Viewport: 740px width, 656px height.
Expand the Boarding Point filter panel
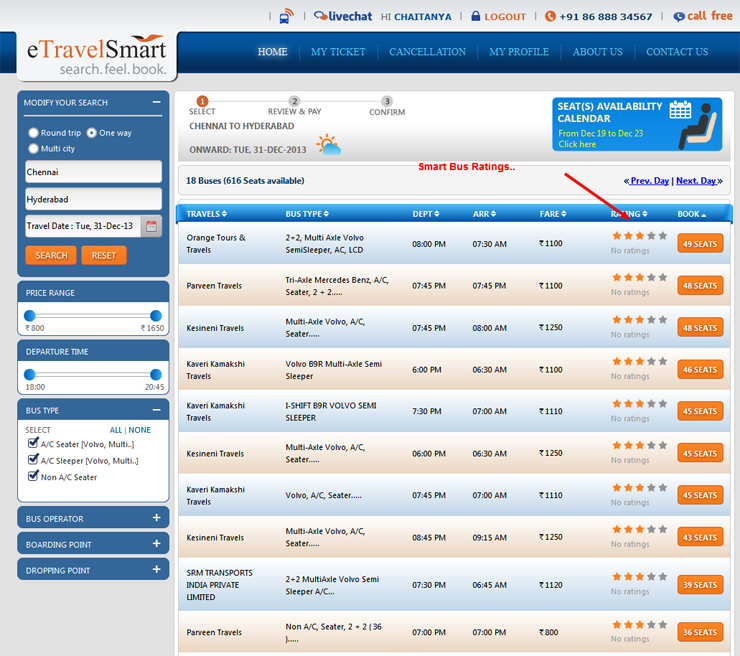point(156,544)
